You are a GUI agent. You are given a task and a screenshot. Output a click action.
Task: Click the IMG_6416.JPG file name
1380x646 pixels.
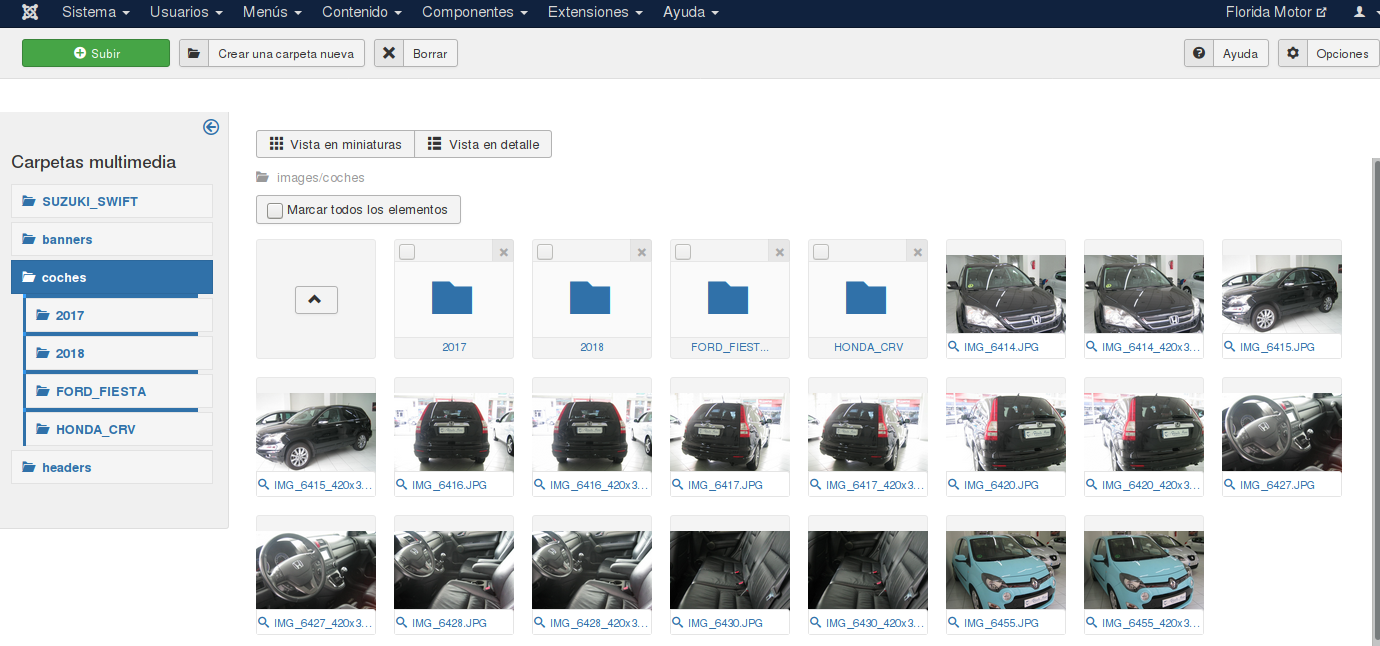click(449, 485)
